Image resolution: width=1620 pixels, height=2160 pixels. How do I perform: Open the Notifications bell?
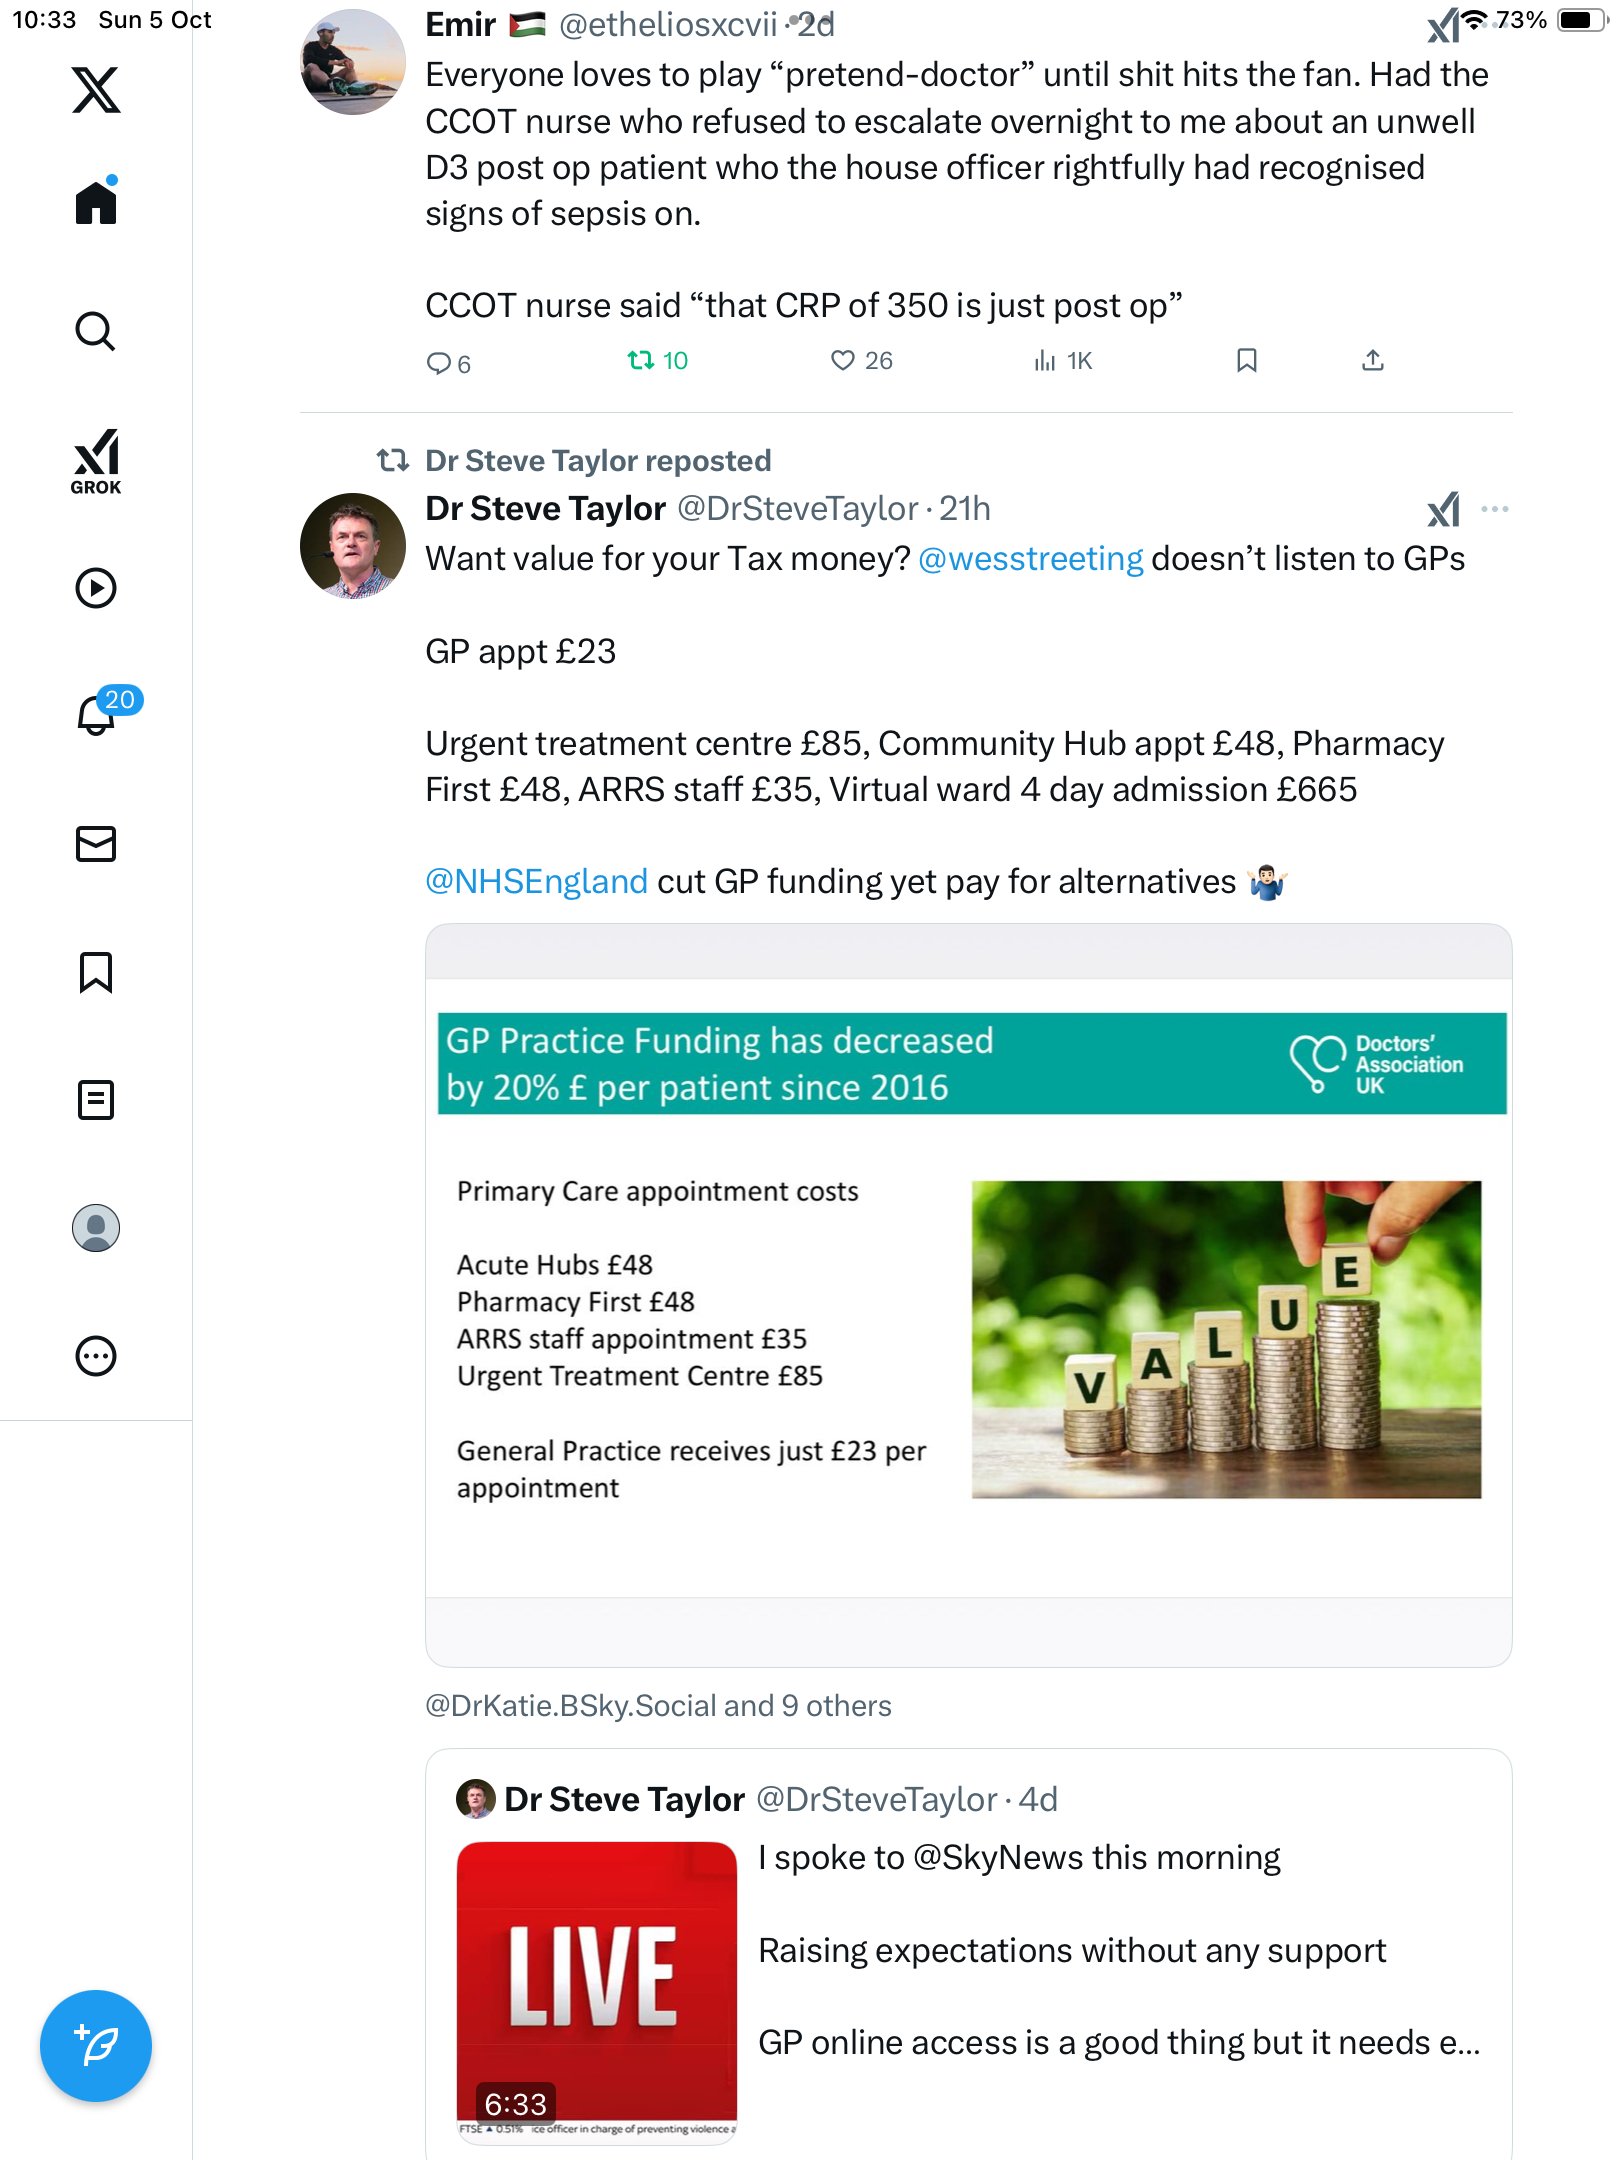pyautogui.click(x=96, y=715)
